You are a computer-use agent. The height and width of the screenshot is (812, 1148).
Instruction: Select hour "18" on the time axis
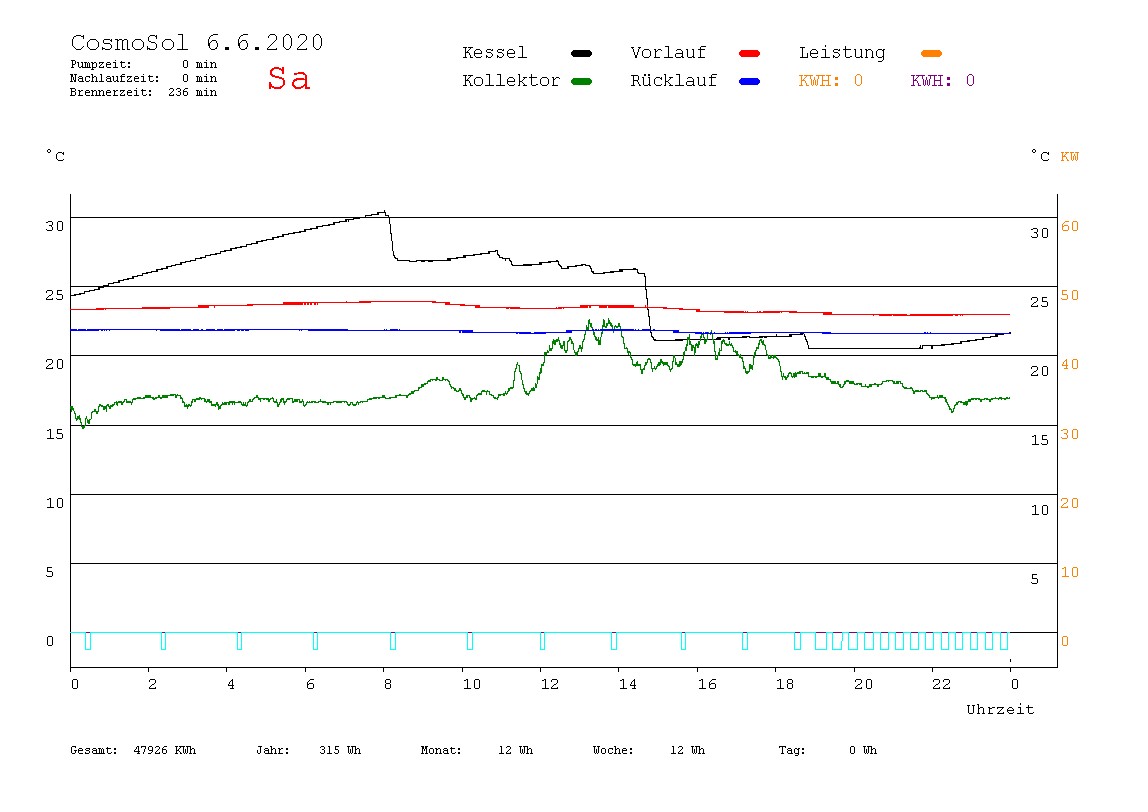coord(785,684)
